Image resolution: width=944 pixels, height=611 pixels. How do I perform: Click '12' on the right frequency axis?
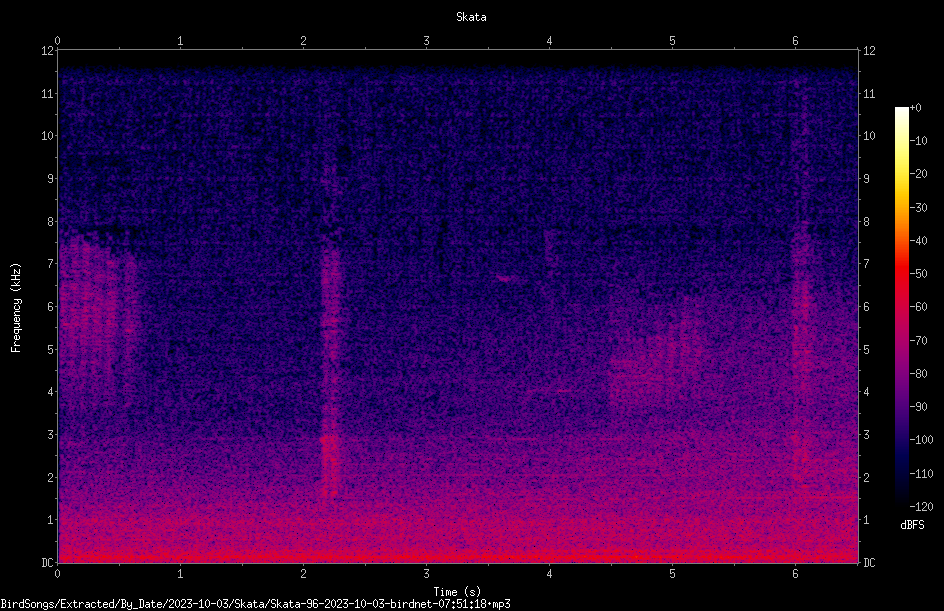869,51
